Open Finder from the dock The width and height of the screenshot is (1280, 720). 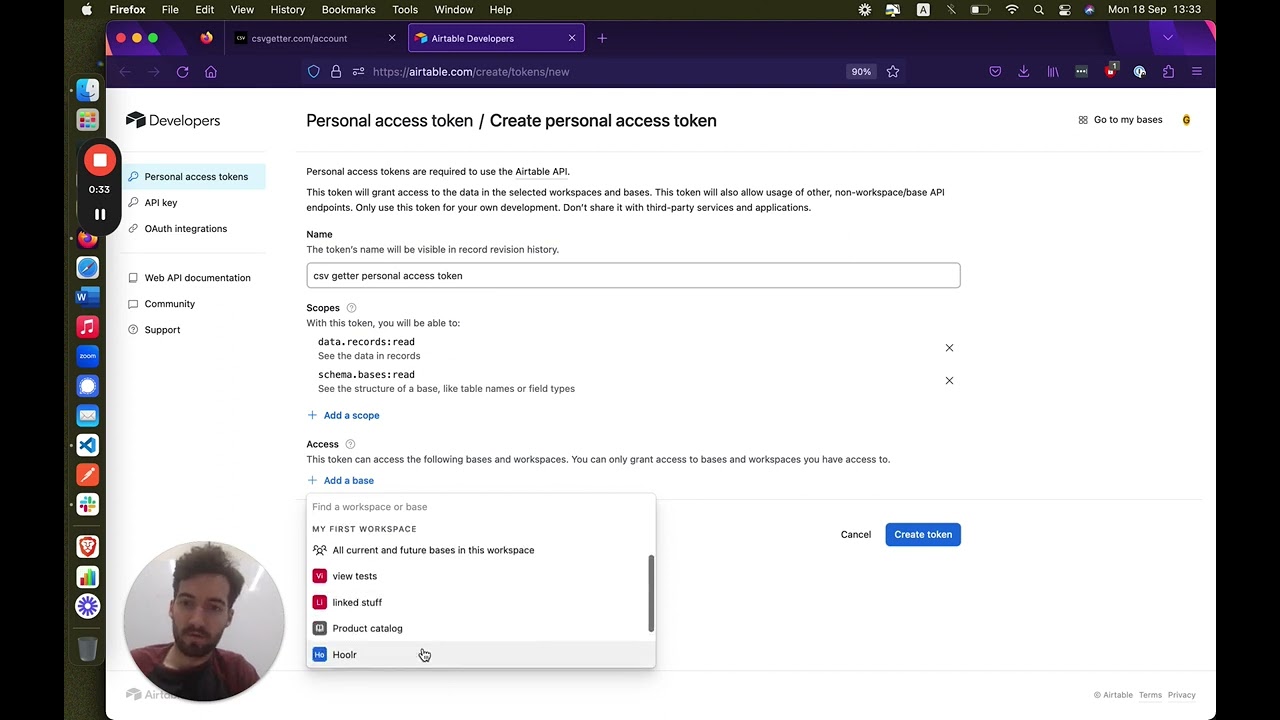click(88, 90)
